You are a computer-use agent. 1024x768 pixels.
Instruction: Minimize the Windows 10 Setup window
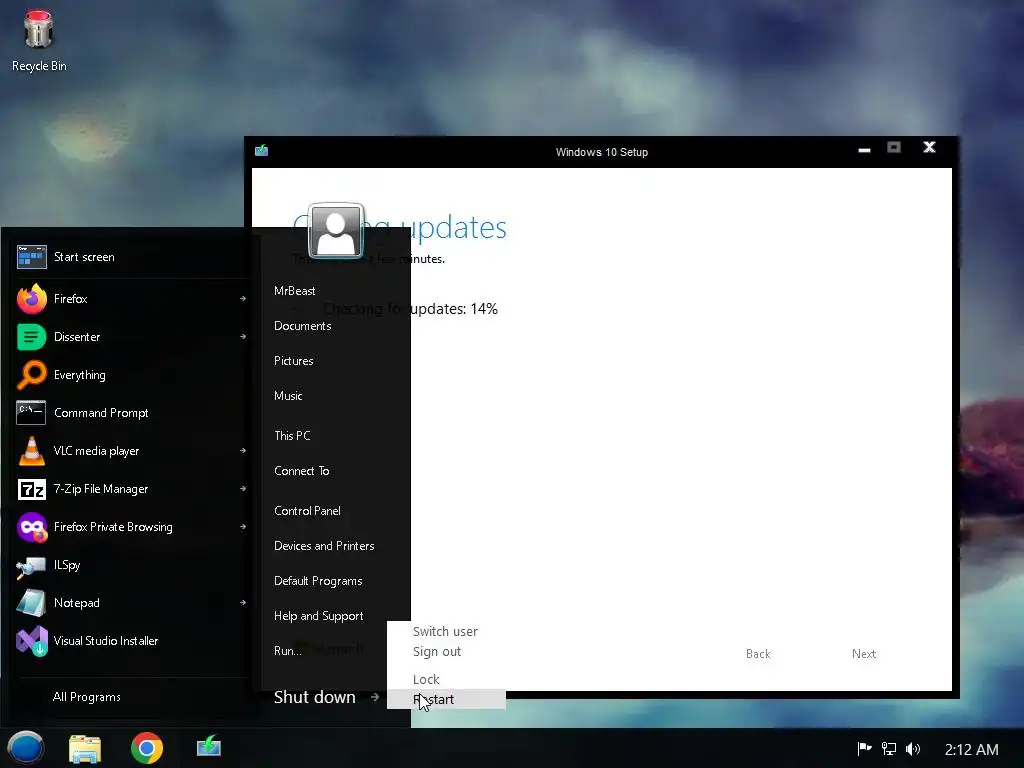(865, 149)
